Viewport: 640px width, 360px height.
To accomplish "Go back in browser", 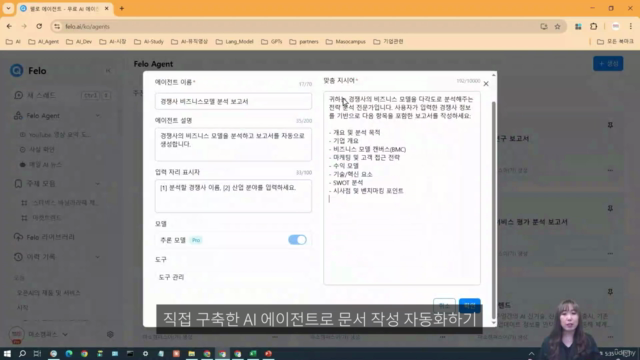I will [x=9, y=26].
